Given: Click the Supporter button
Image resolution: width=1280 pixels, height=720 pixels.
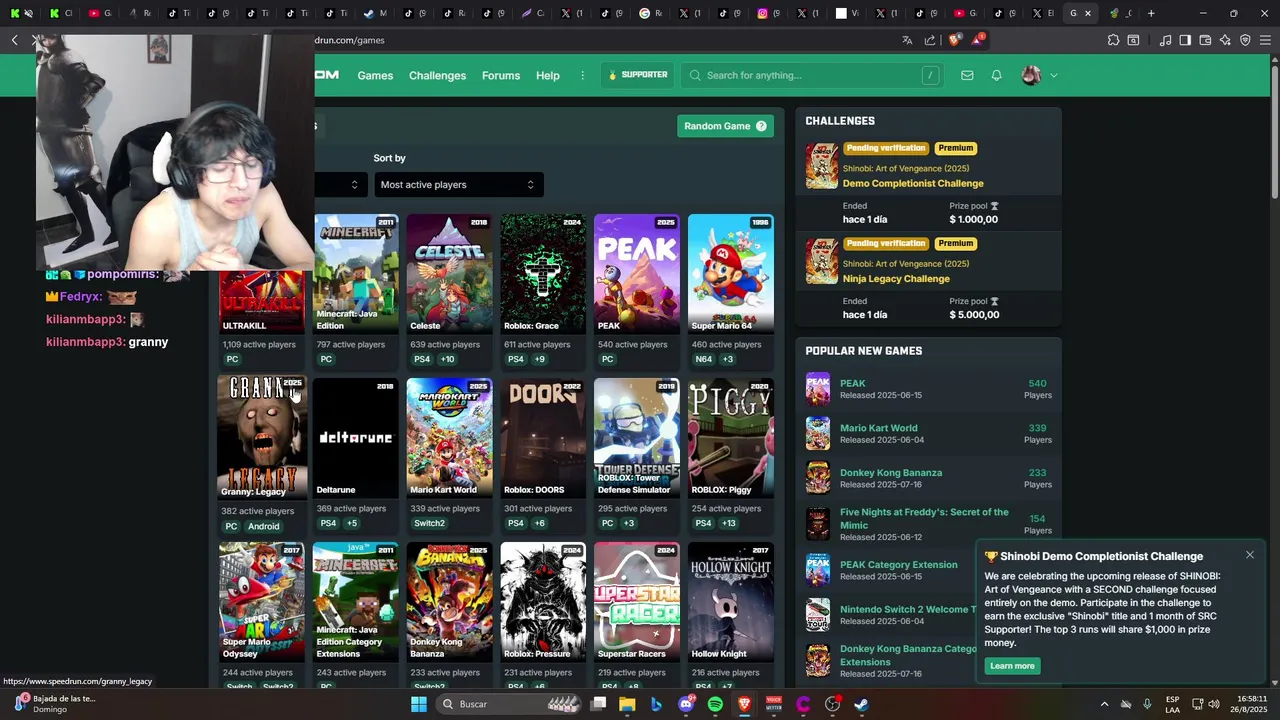Looking at the screenshot, I should click(637, 75).
